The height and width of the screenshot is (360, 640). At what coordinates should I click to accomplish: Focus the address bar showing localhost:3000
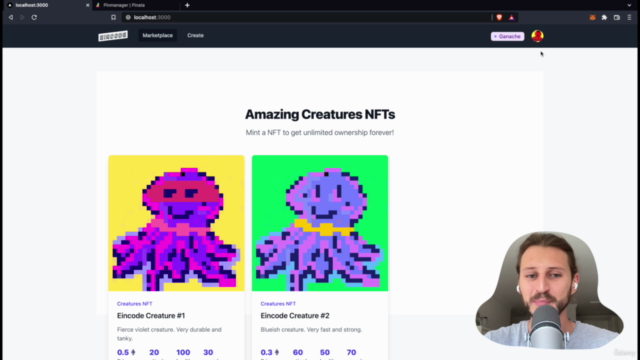(306, 18)
